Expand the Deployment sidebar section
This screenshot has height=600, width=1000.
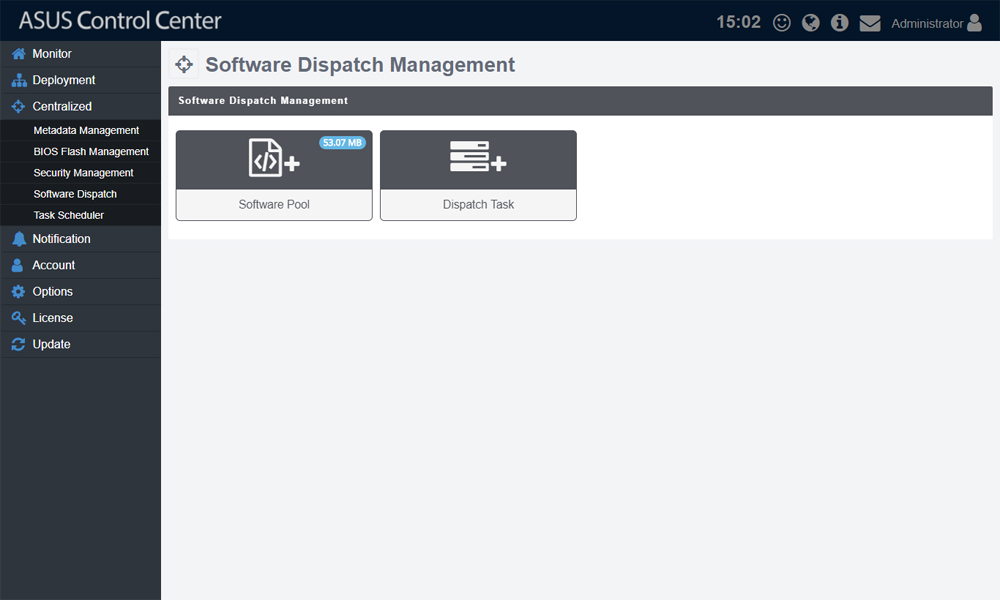click(x=64, y=80)
